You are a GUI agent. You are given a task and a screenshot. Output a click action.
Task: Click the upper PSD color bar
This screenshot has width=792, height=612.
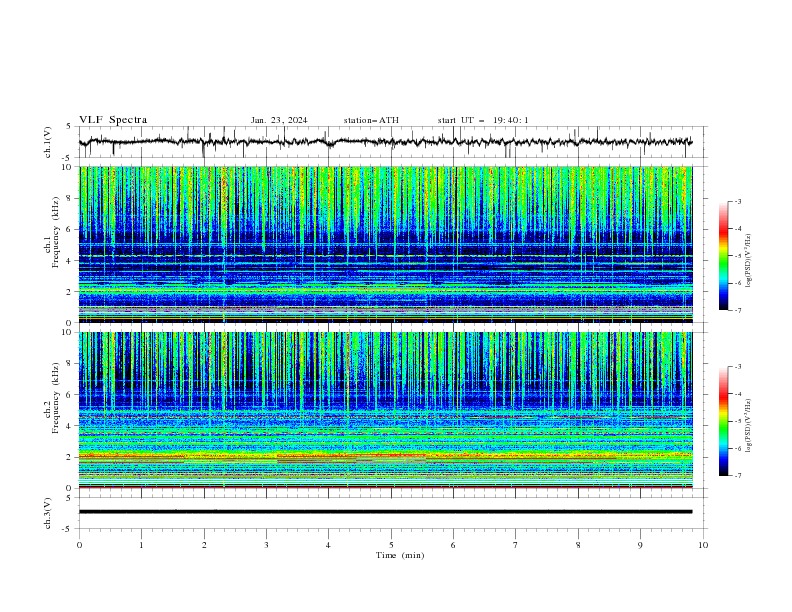pos(723,256)
